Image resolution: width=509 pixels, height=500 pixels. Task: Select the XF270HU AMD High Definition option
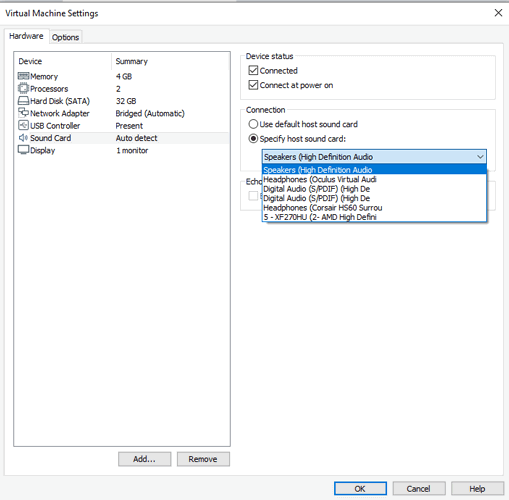click(x=374, y=217)
